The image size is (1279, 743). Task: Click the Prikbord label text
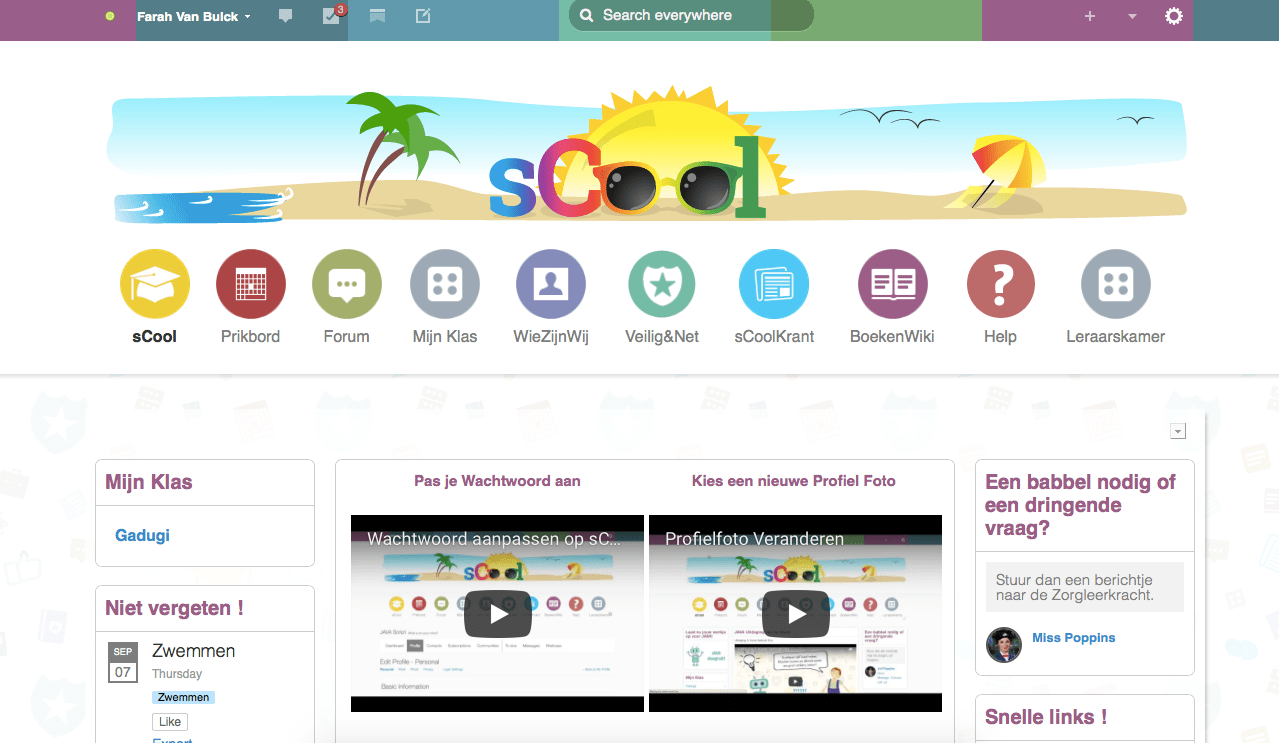[x=251, y=336]
